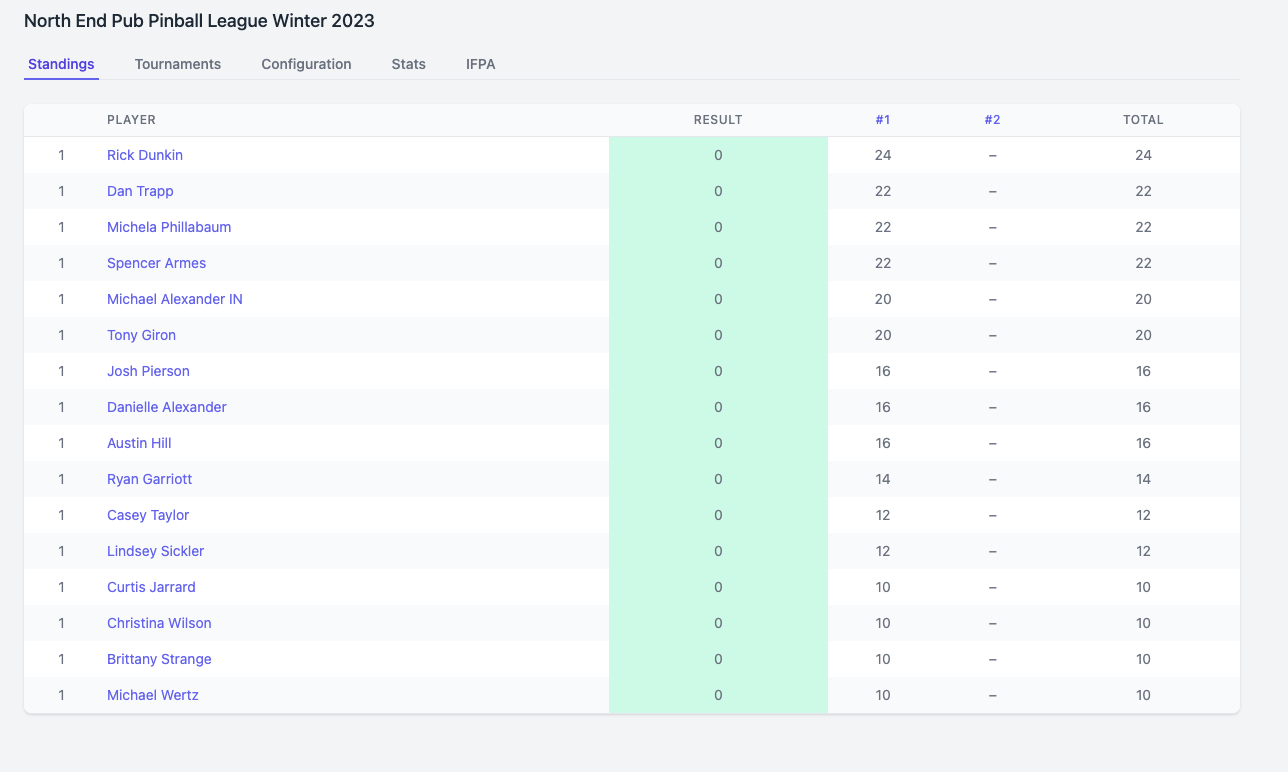
Task: View Michela Phillabaum's player page
Action: coord(169,227)
